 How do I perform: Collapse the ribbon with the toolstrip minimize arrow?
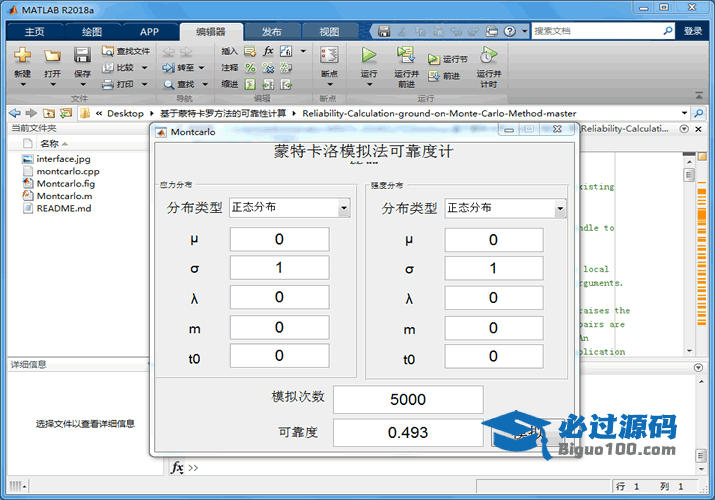pos(699,95)
